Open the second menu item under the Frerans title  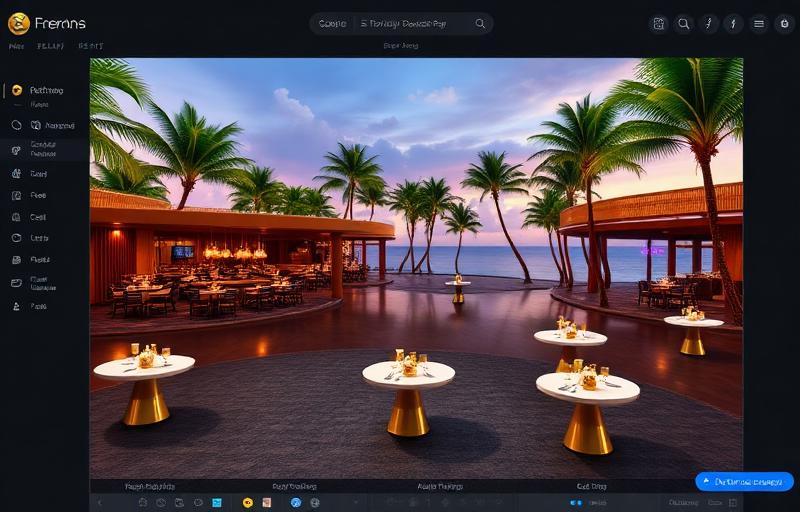[51, 46]
